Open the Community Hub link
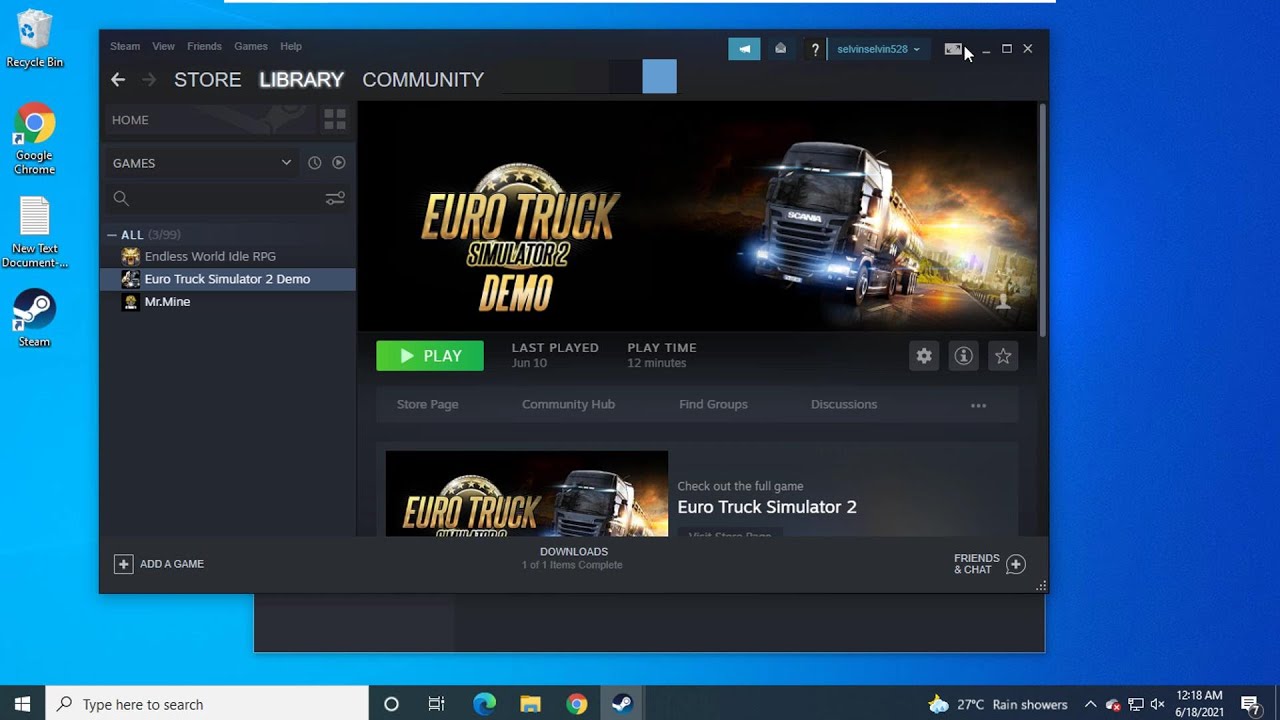The width and height of the screenshot is (1280, 720). (568, 405)
